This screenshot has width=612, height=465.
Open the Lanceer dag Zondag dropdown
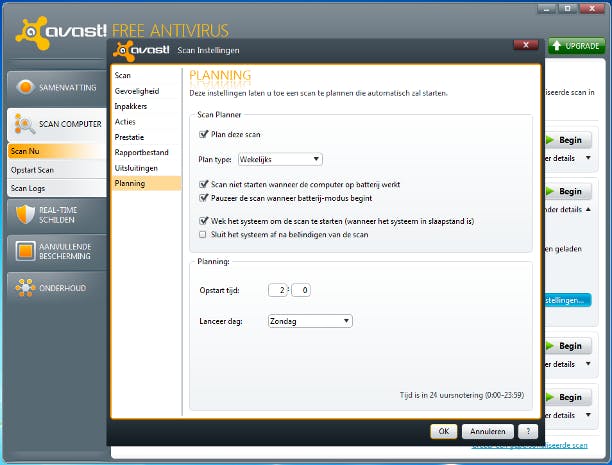(x=310, y=321)
